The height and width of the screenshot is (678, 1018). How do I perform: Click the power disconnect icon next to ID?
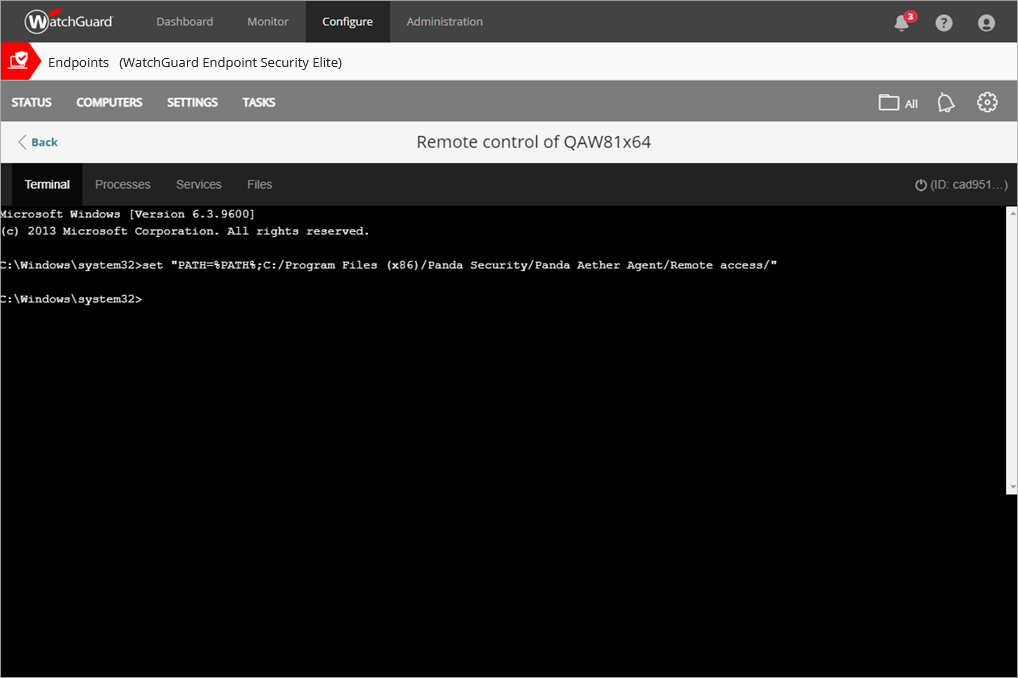(921, 185)
